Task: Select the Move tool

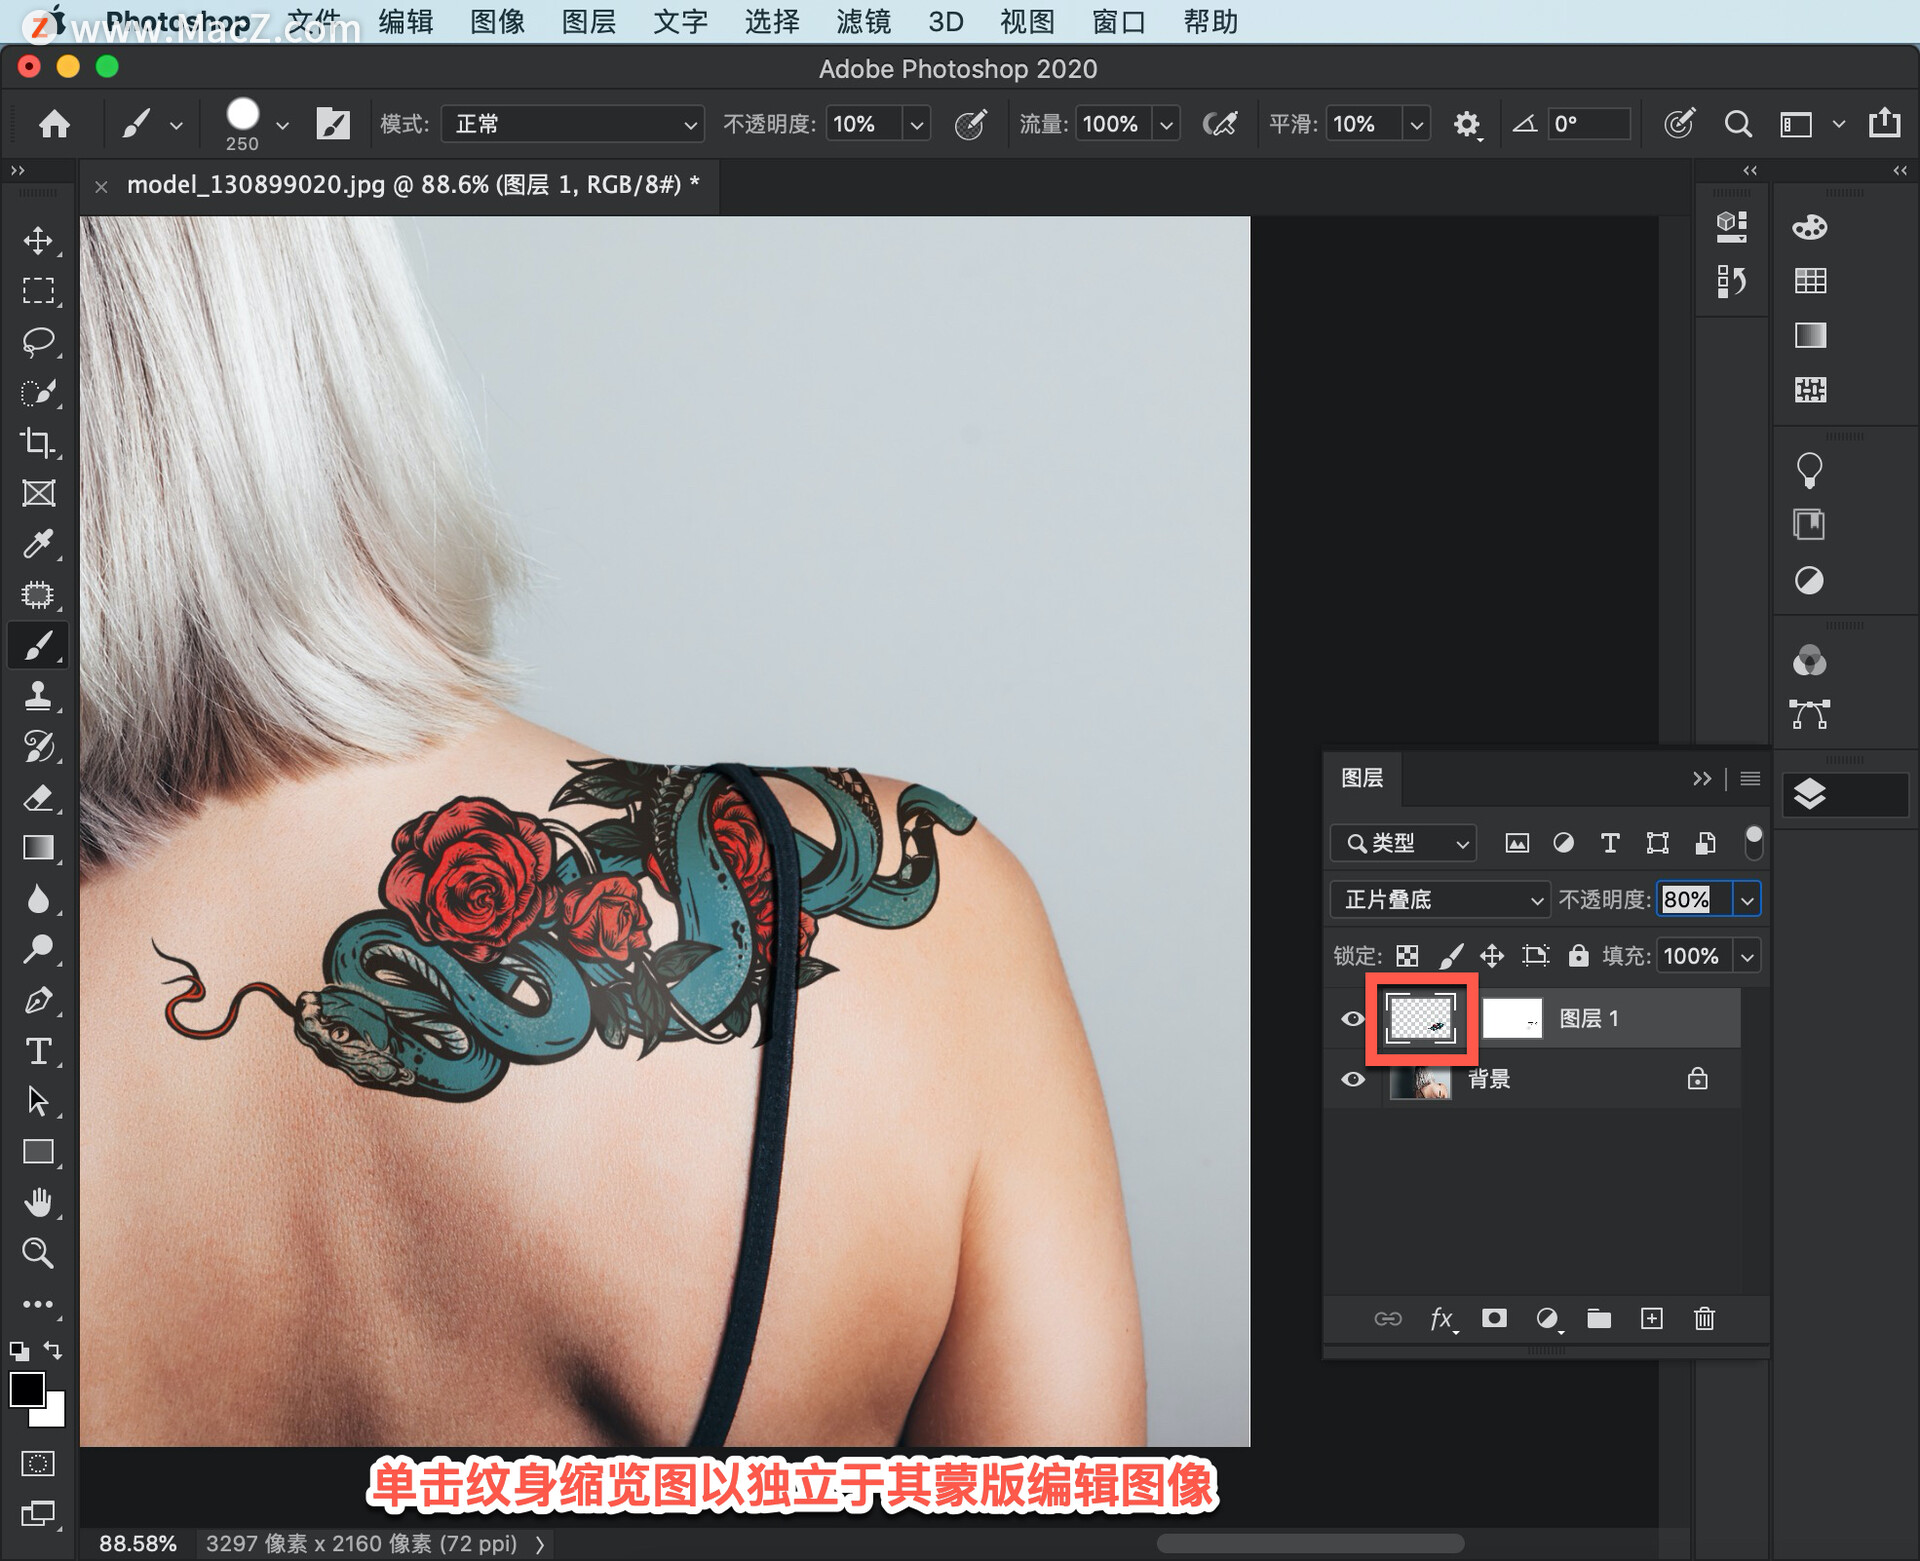Action: point(38,240)
